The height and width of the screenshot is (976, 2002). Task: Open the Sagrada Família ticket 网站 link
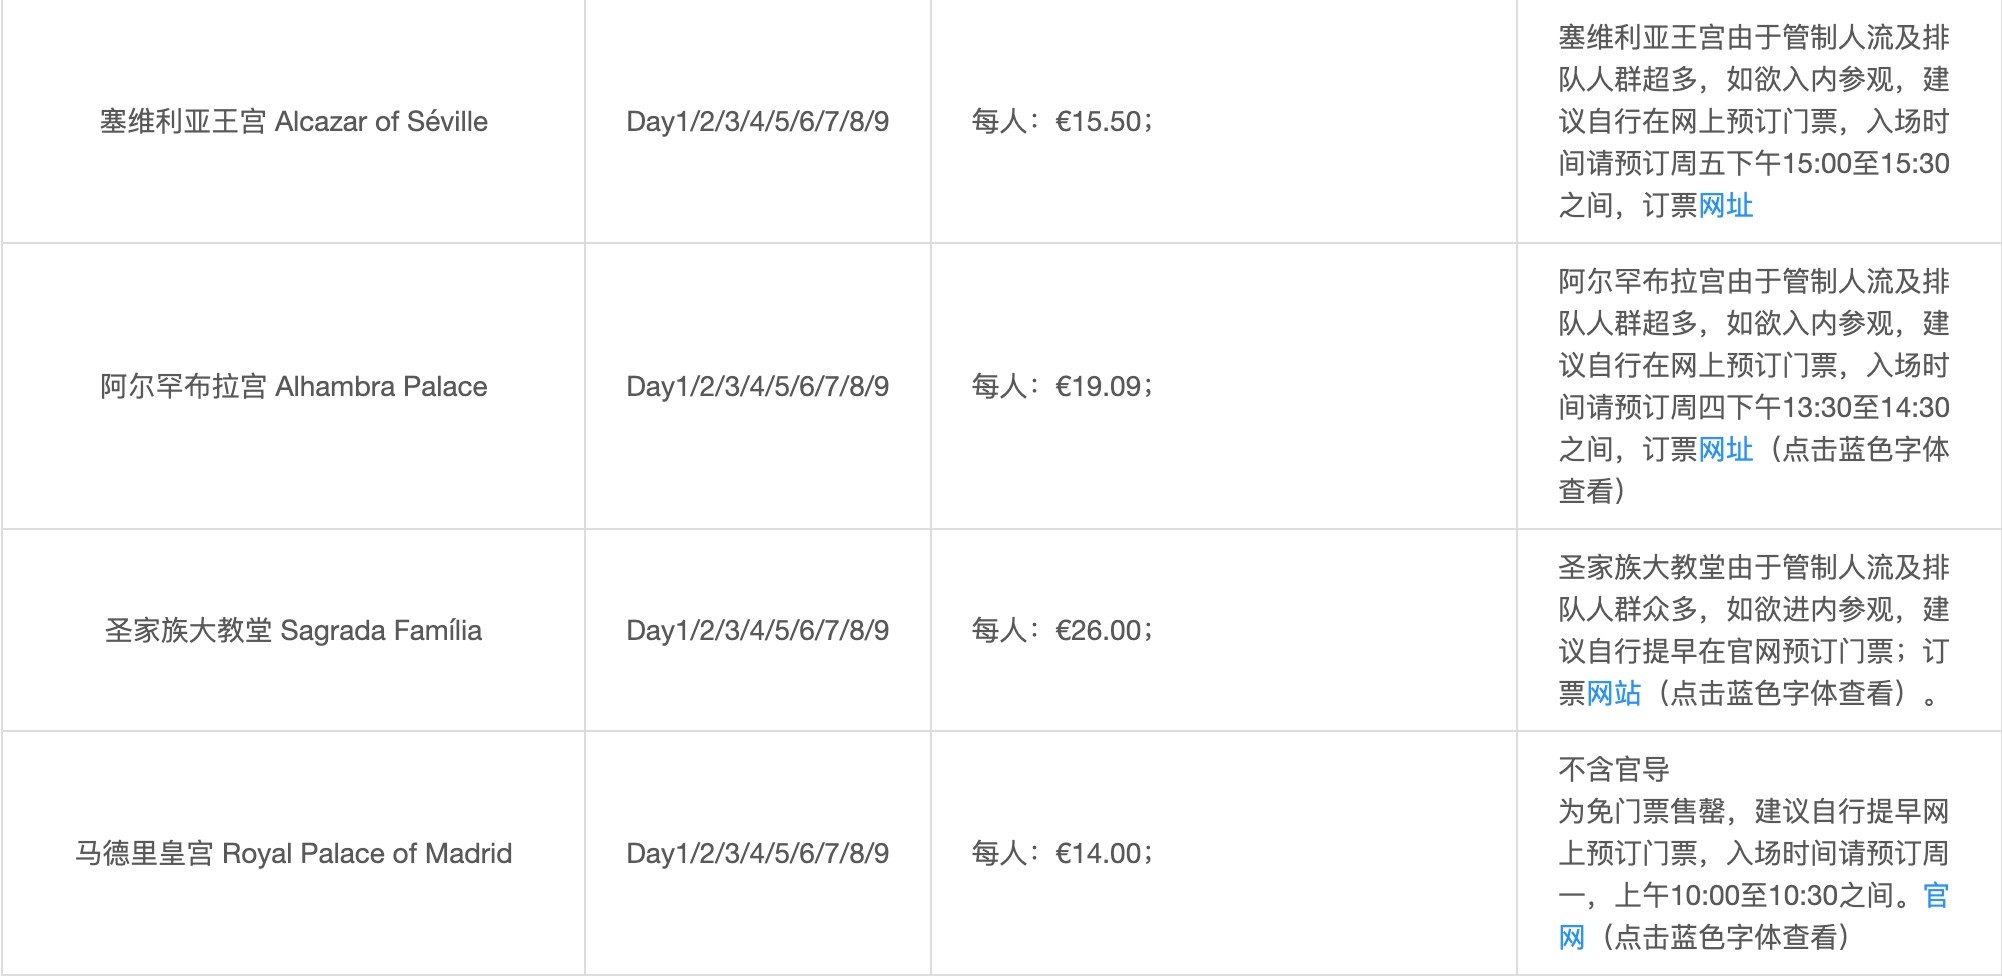pyautogui.click(x=1613, y=694)
